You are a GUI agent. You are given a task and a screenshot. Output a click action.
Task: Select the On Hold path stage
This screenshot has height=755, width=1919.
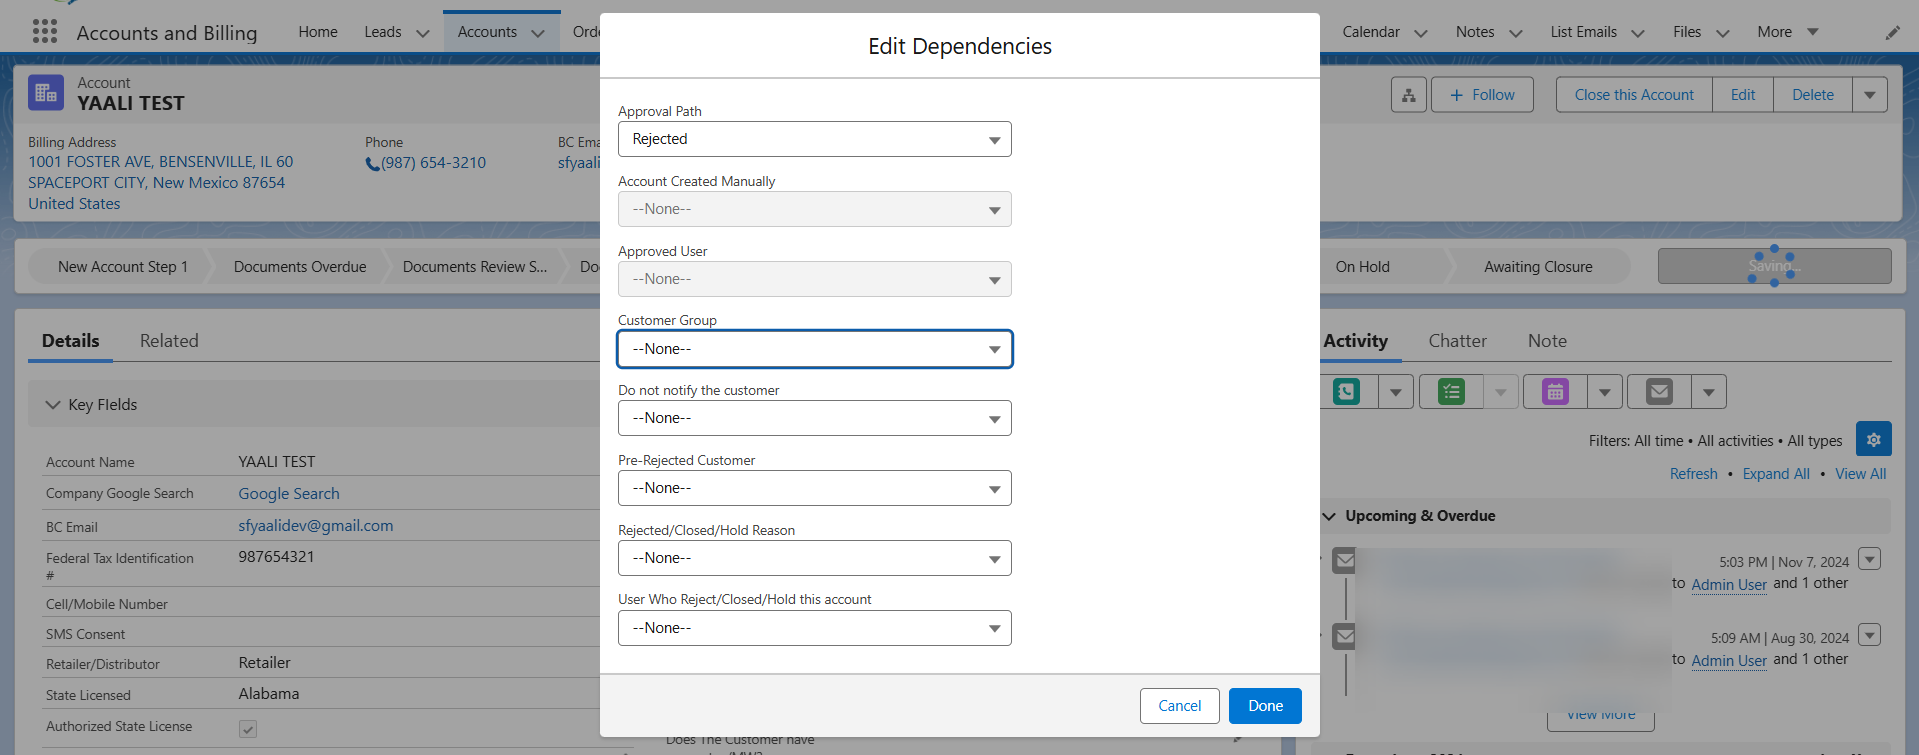pyautogui.click(x=1362, y=267)
